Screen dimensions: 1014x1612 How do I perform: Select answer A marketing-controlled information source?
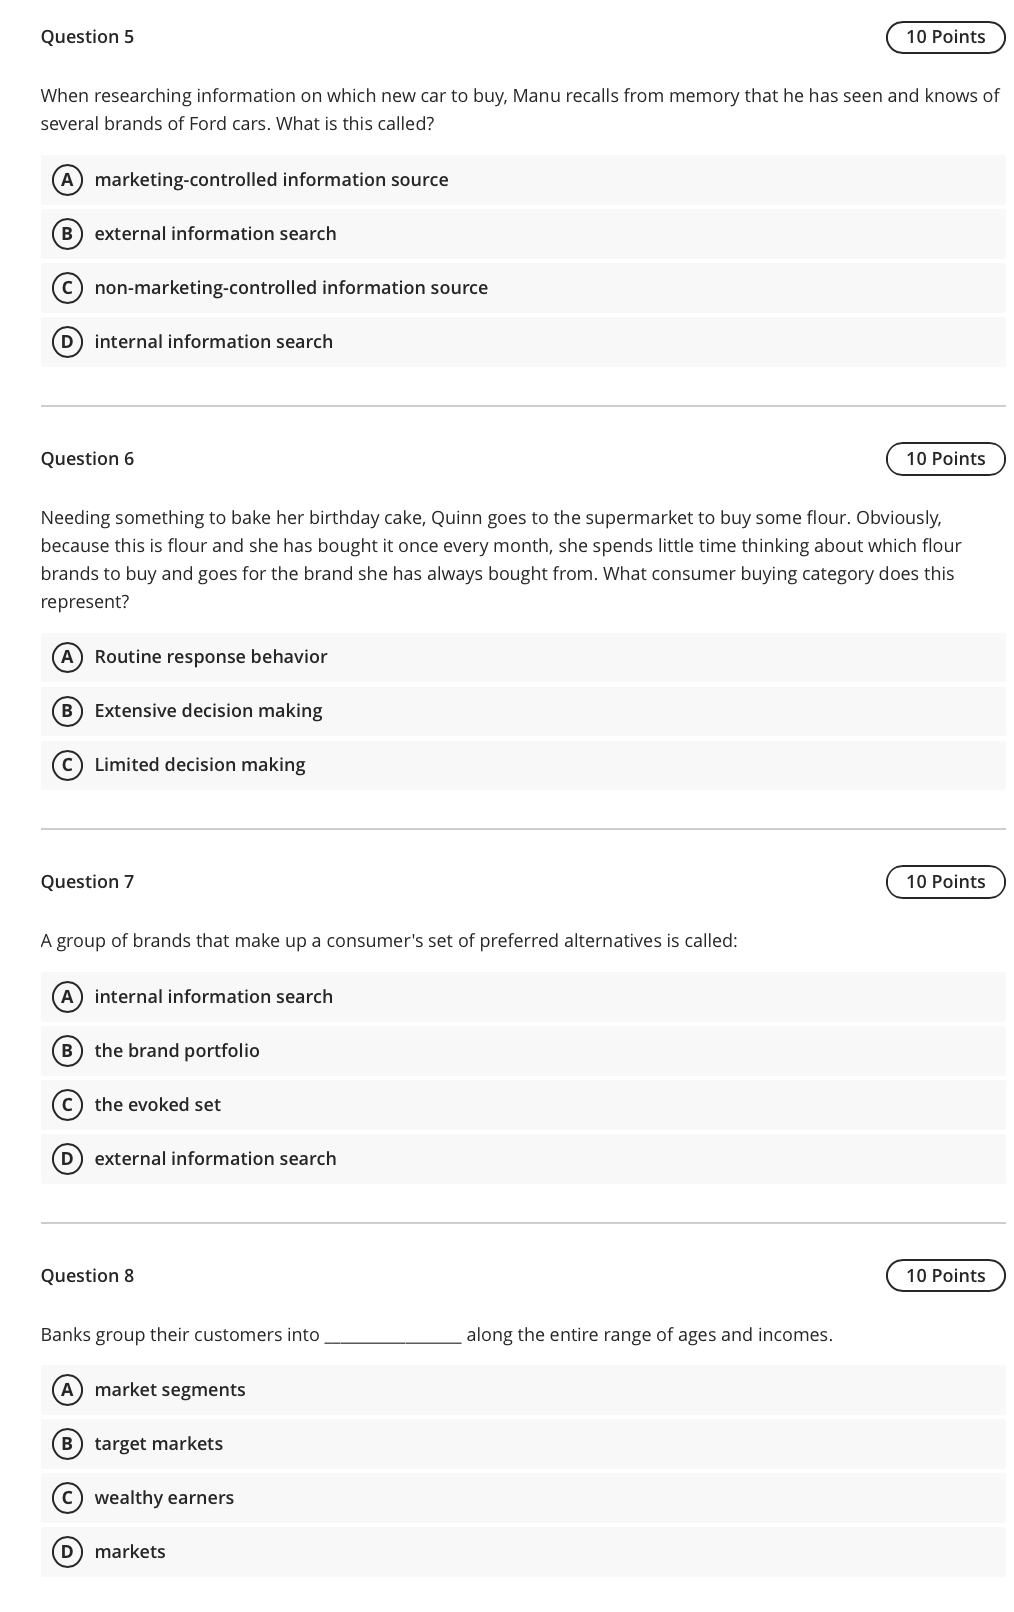coord(271,180)
